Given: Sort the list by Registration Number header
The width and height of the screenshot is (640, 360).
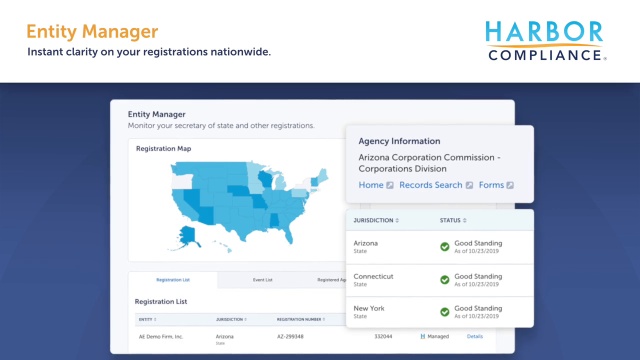Looking at the screenshot, I should tap(301, 319).
